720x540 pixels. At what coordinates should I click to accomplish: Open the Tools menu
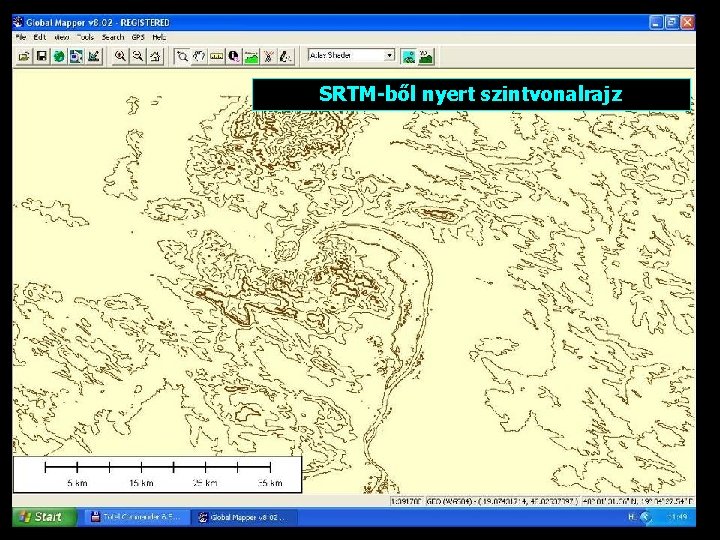pos(85,37)
